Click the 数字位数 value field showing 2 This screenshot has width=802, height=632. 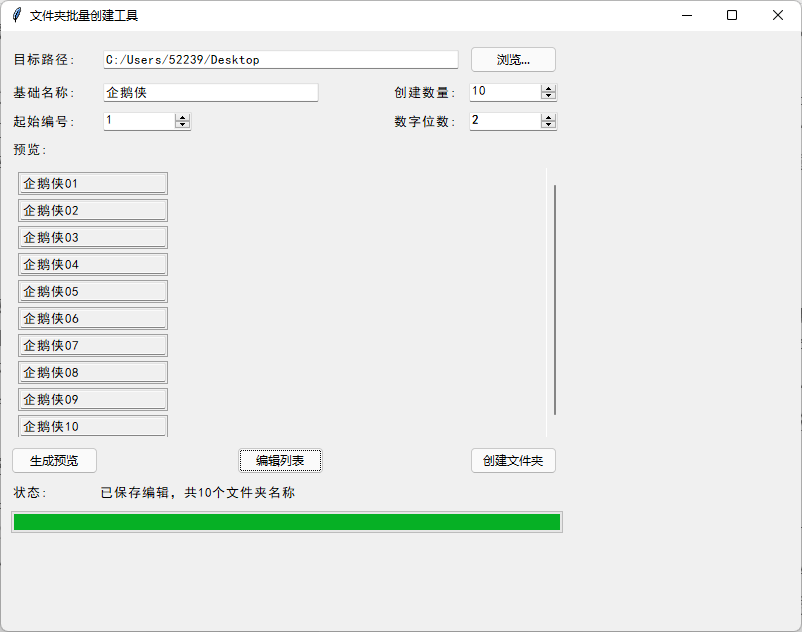point(505,121)
